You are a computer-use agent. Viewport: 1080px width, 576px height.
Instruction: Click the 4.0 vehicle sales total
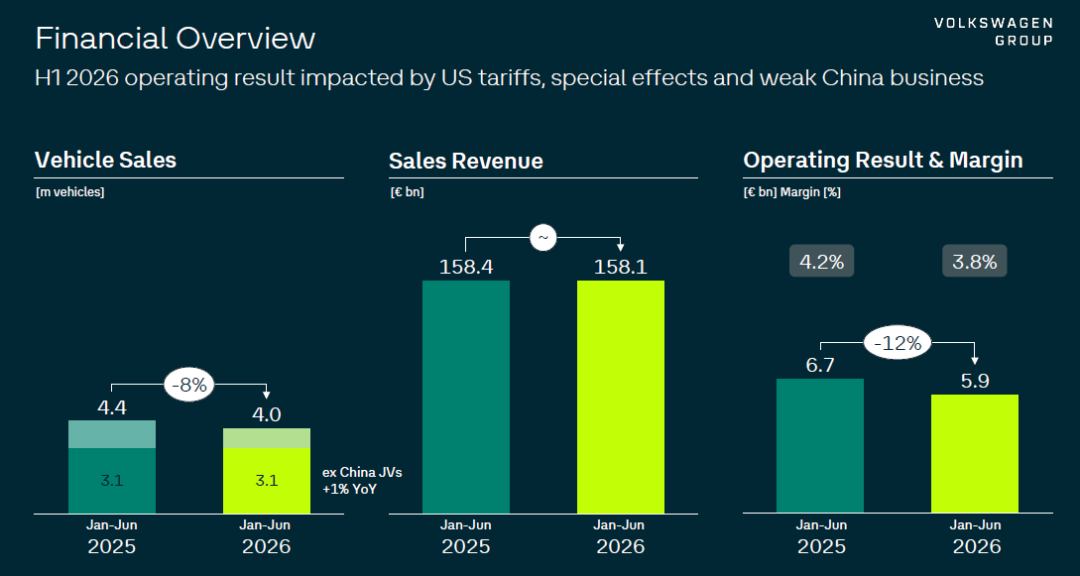coord(267,415)
